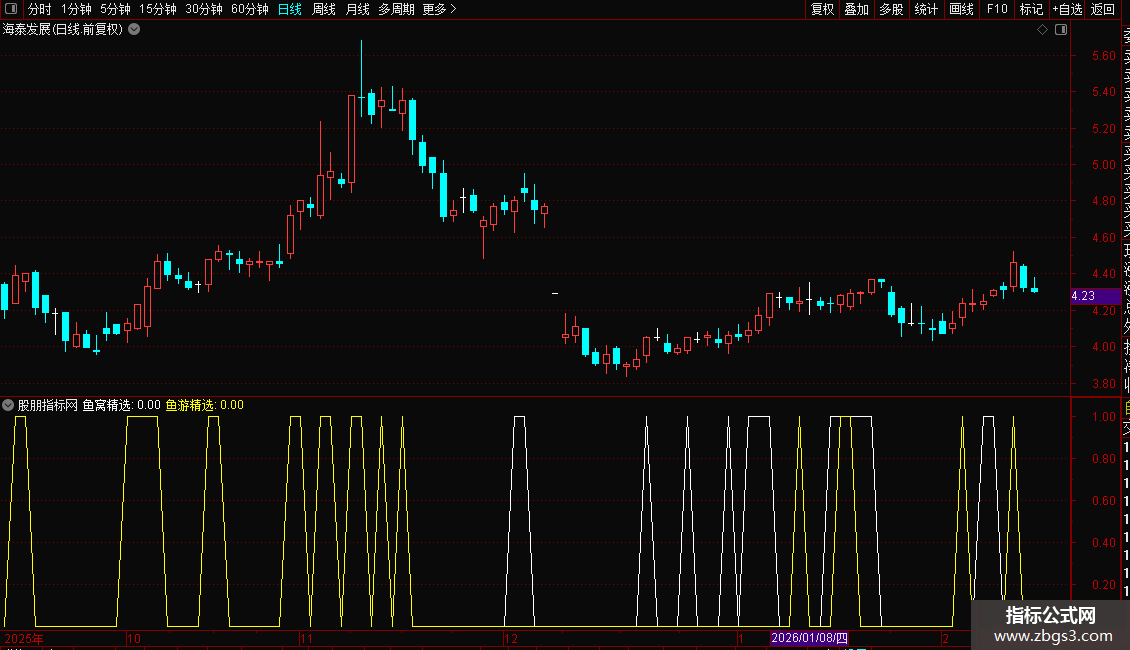Image resolution: width=1130 pixels, height=650 pixels.
Task: Click the diamond icon above the chart
Action: (1042, 30)
